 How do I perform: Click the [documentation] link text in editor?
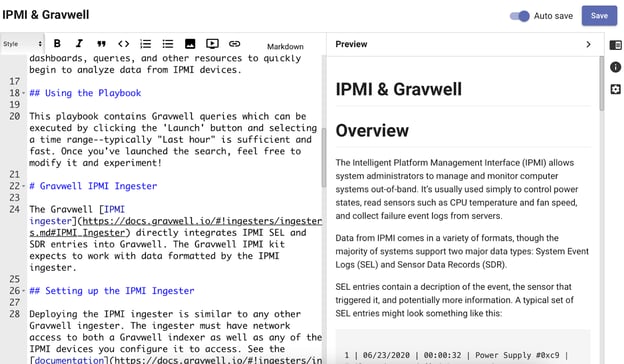click(x=69, y=360)
